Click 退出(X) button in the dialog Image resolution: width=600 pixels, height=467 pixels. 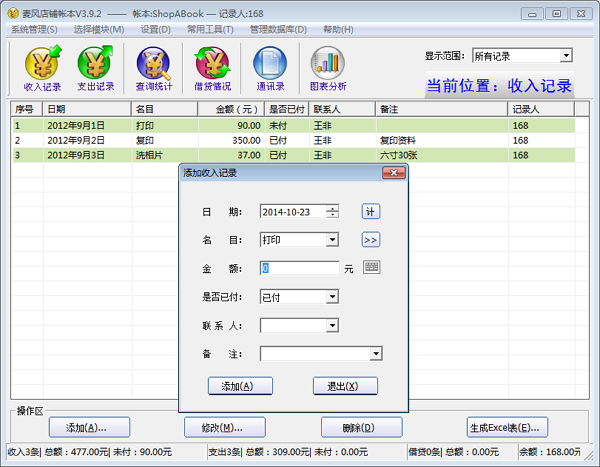(x=345, y=386)
